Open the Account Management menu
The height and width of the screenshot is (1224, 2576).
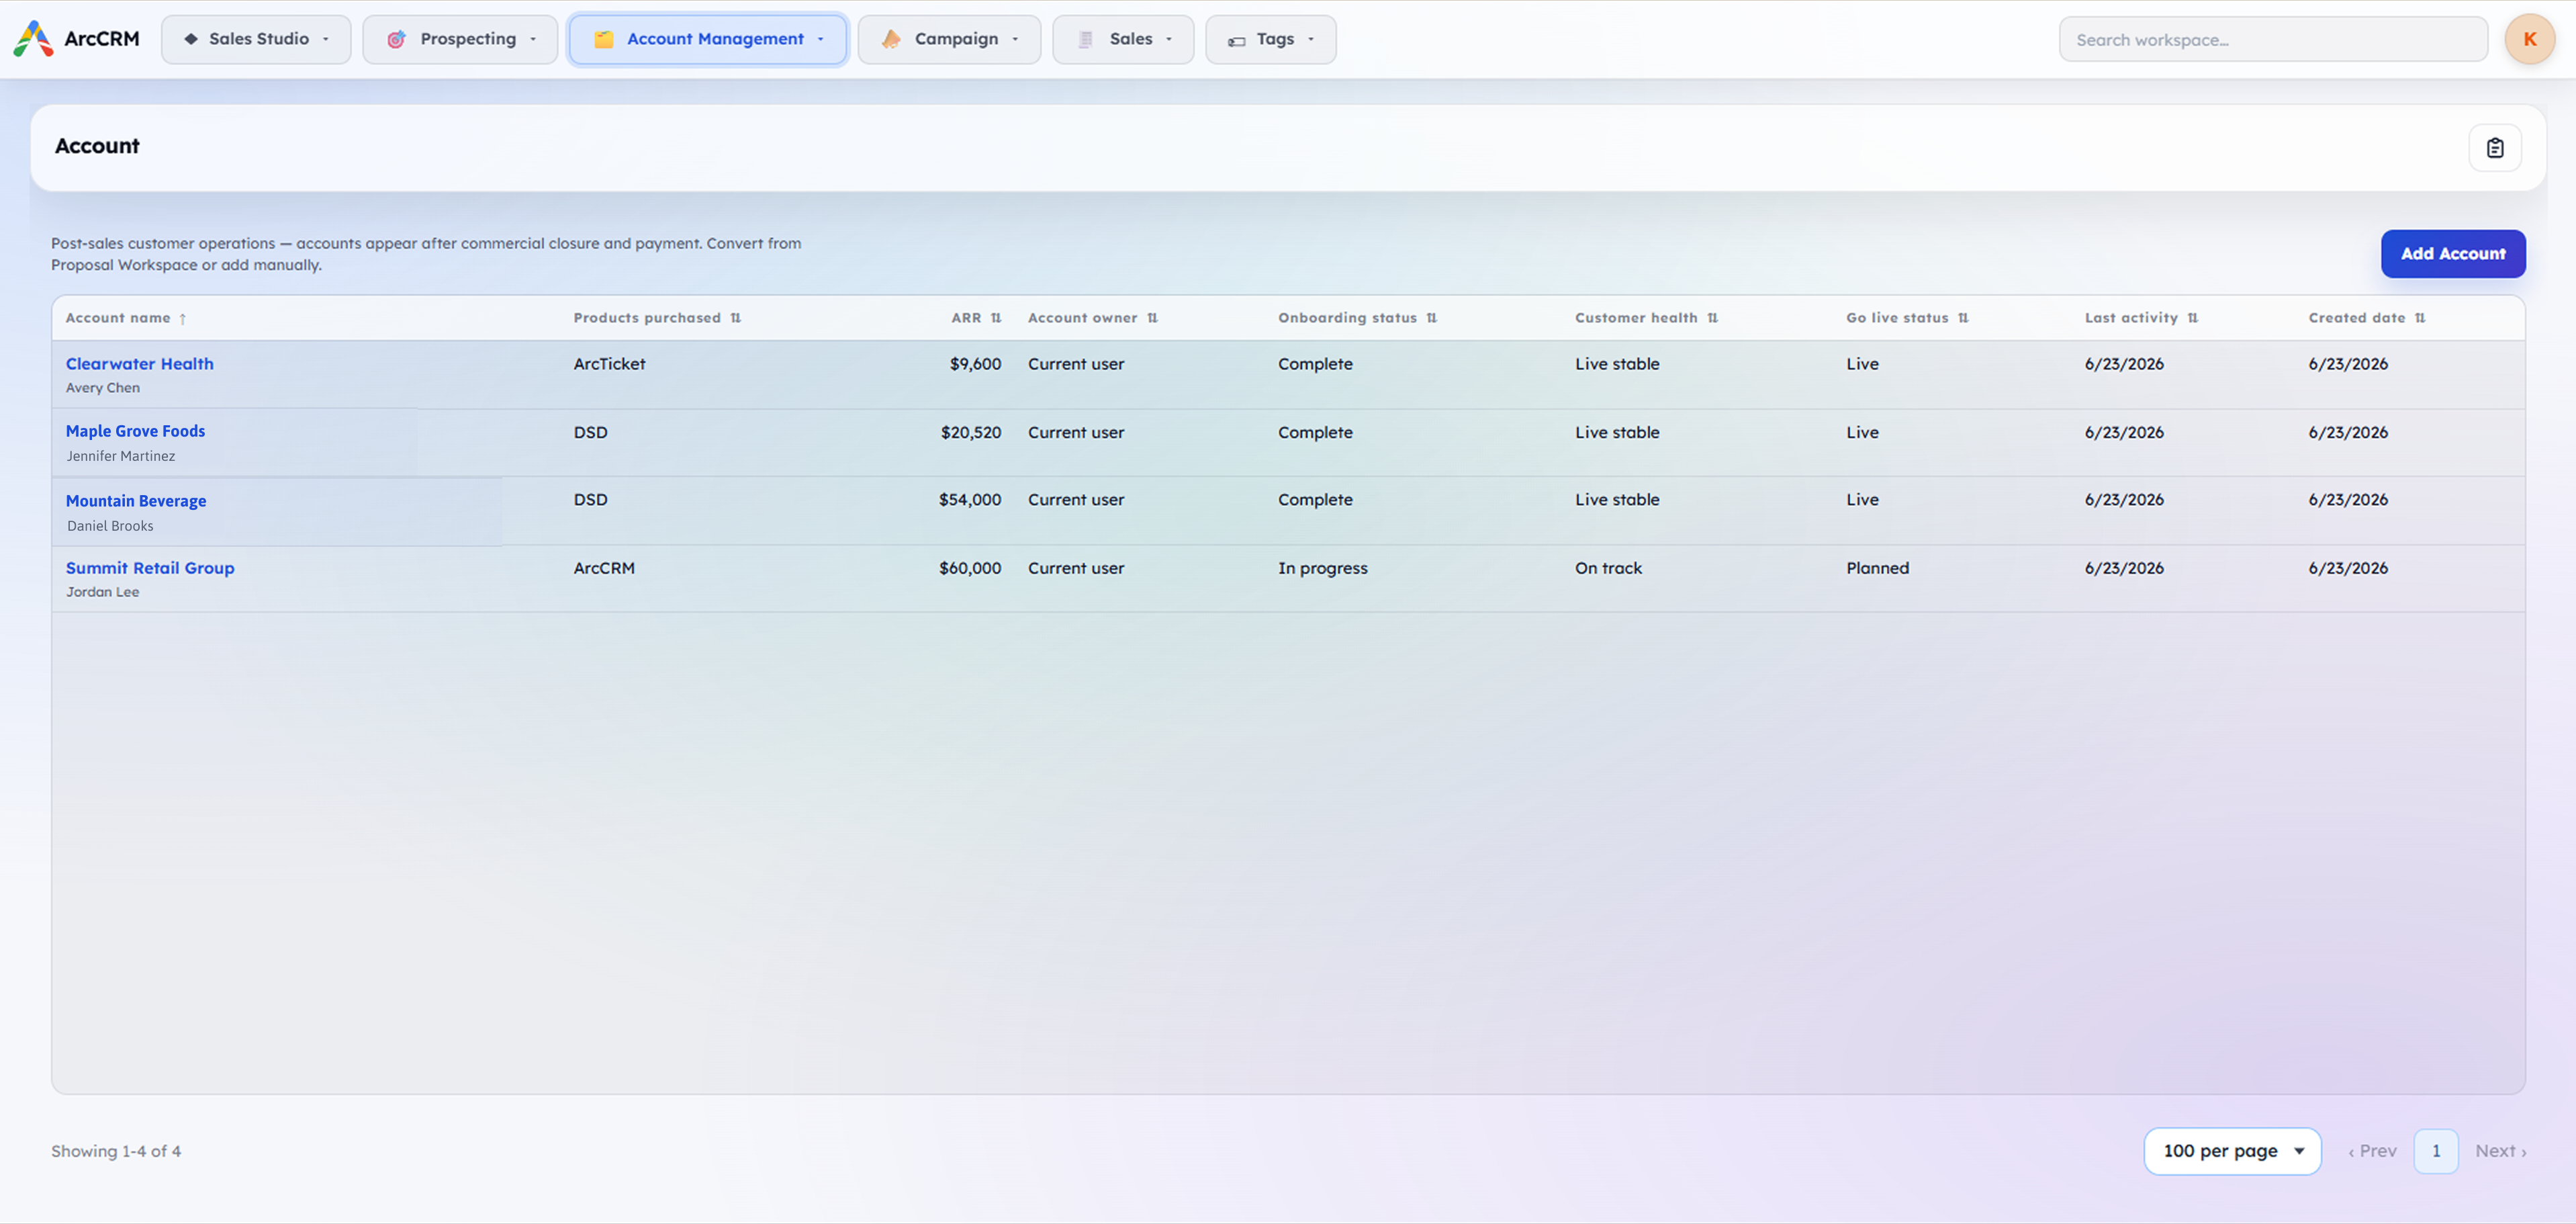708,39
